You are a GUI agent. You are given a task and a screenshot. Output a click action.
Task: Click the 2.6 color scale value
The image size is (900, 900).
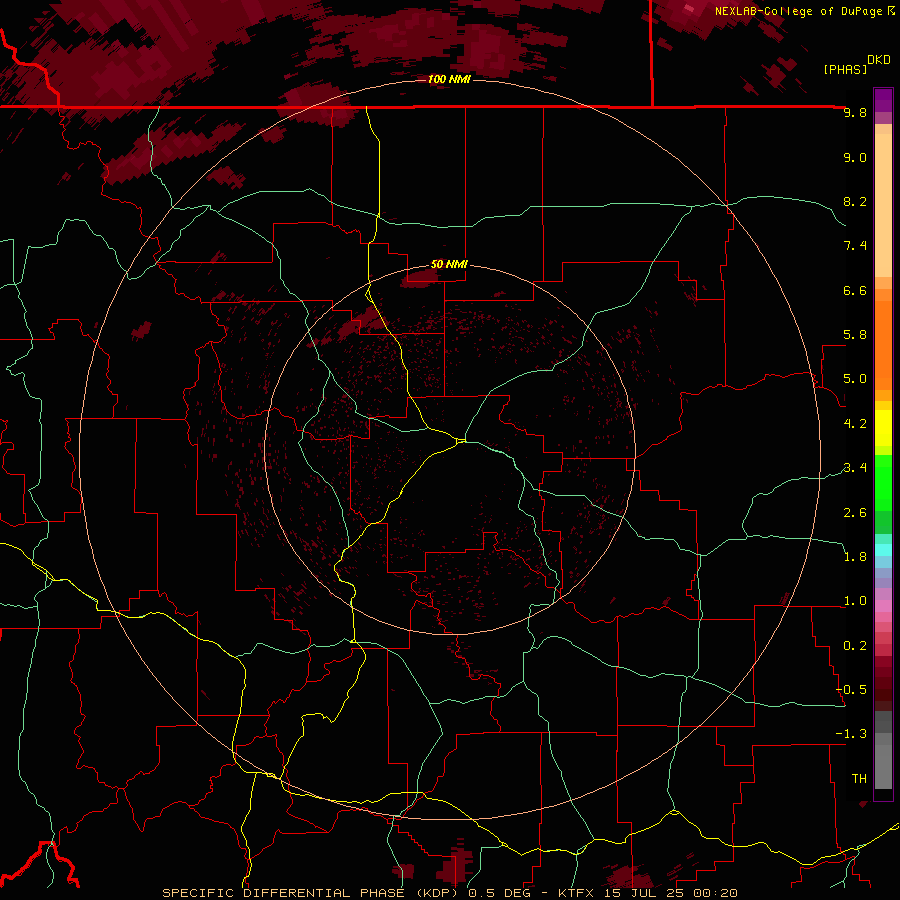tap(855, 513)
